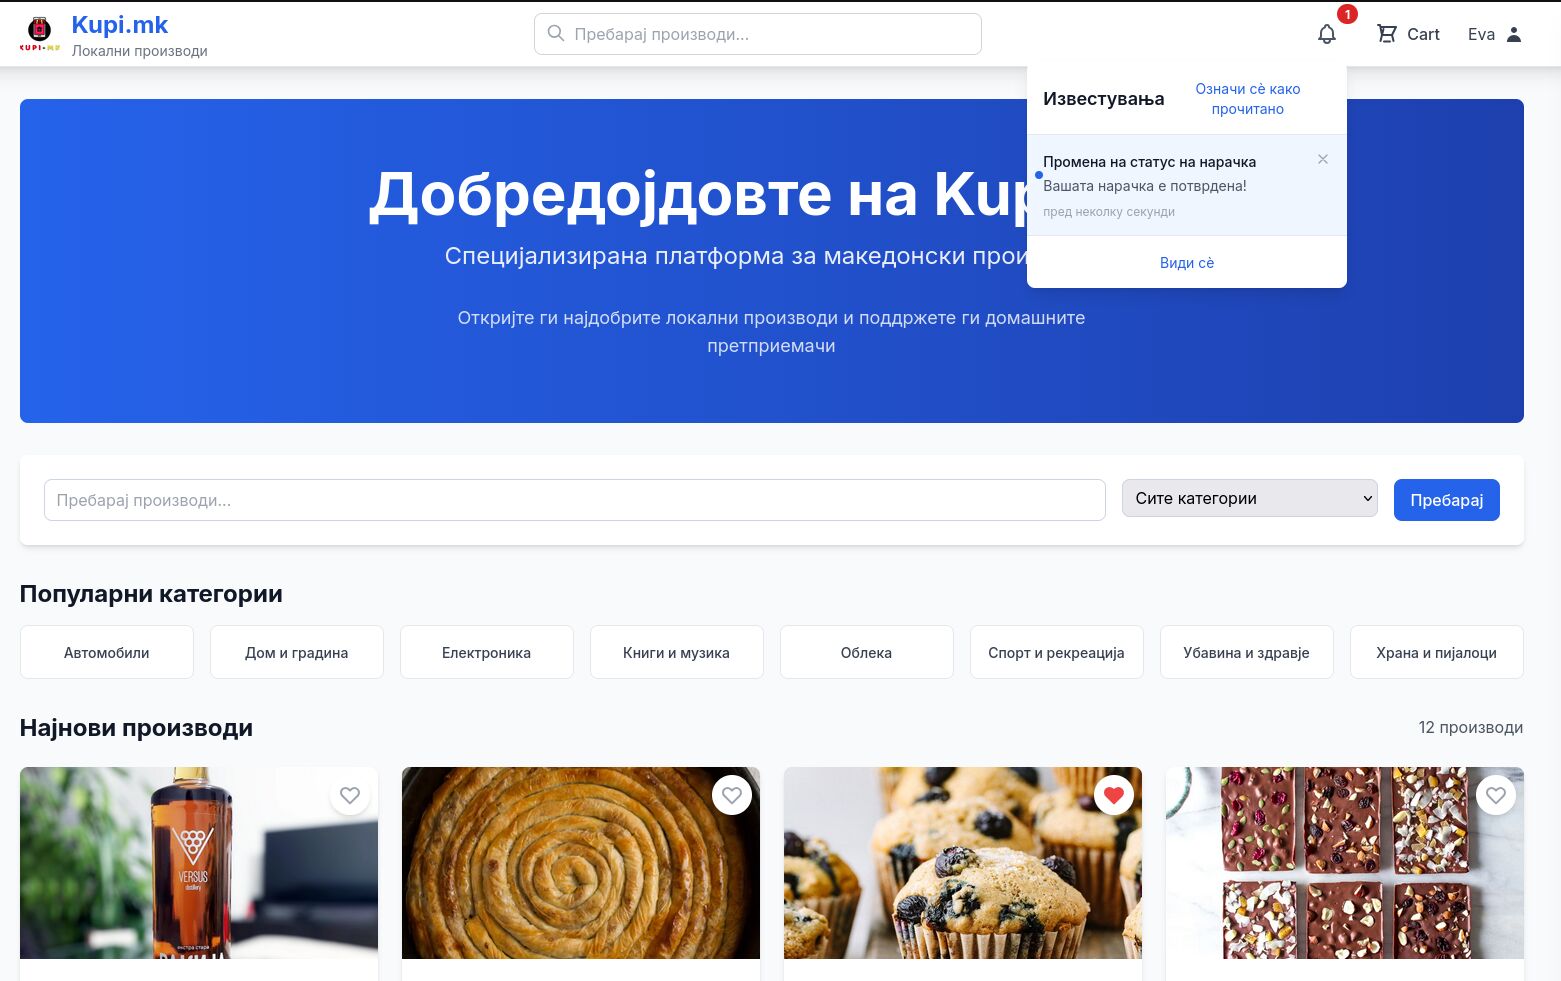Choose the Книги и музика category

click(x=676, y=653)
